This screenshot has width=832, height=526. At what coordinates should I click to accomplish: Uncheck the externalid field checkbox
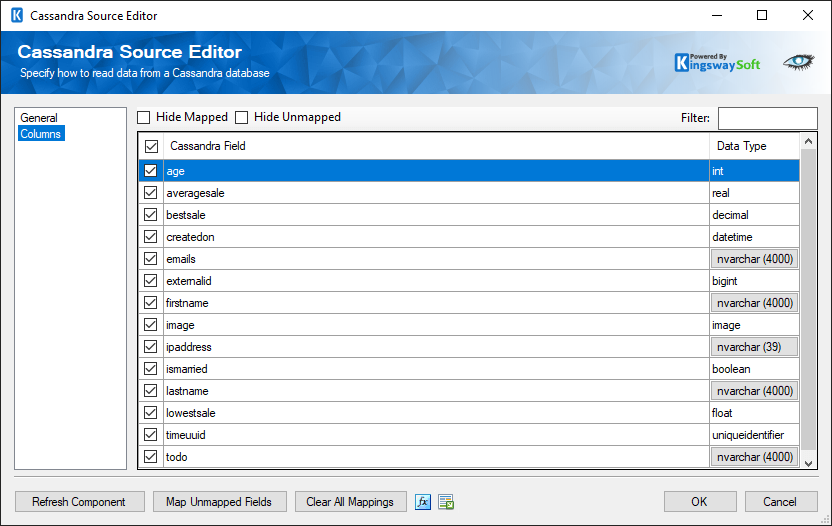click(151, 281)
